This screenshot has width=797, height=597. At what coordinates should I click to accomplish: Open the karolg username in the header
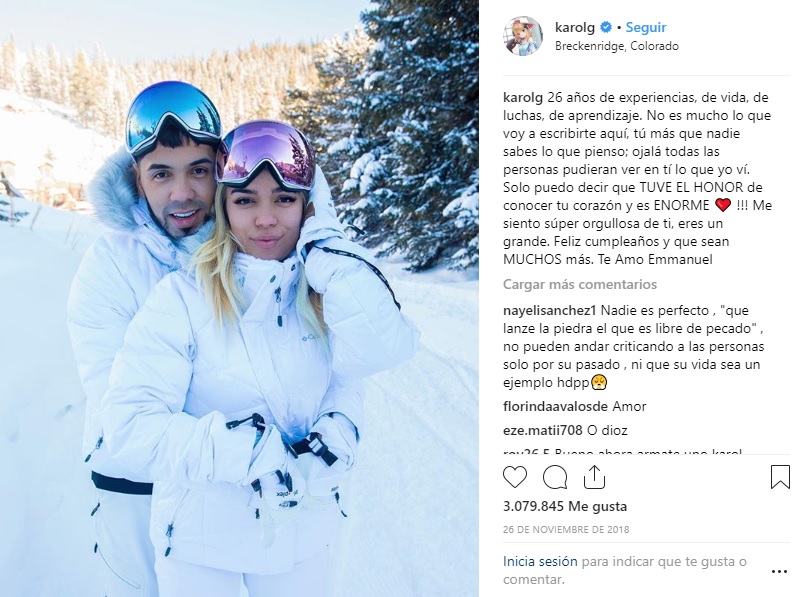click(574, 27)
